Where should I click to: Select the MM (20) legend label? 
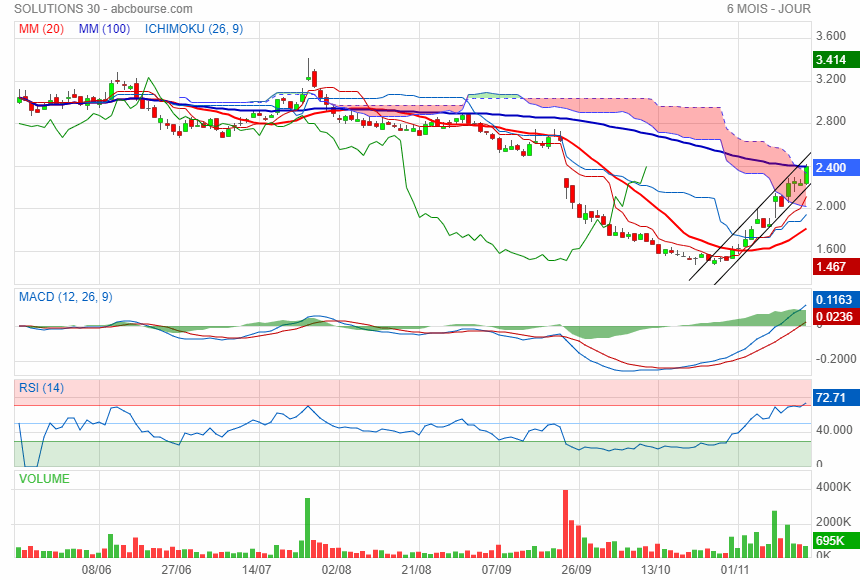tap(41, 29)
